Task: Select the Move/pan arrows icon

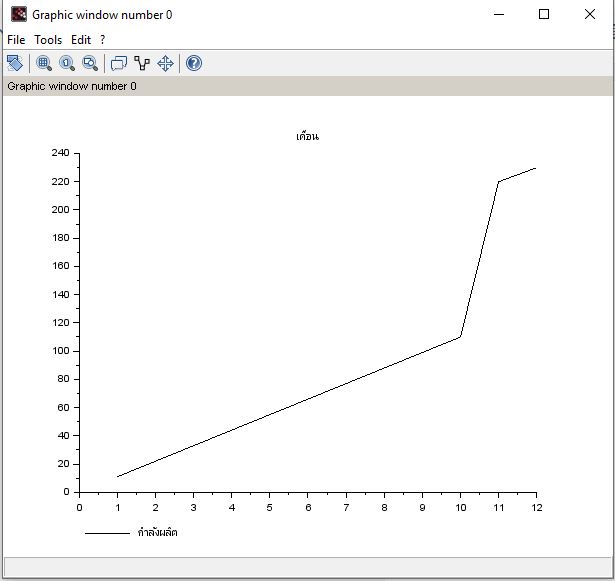Action: click(165, 63)
